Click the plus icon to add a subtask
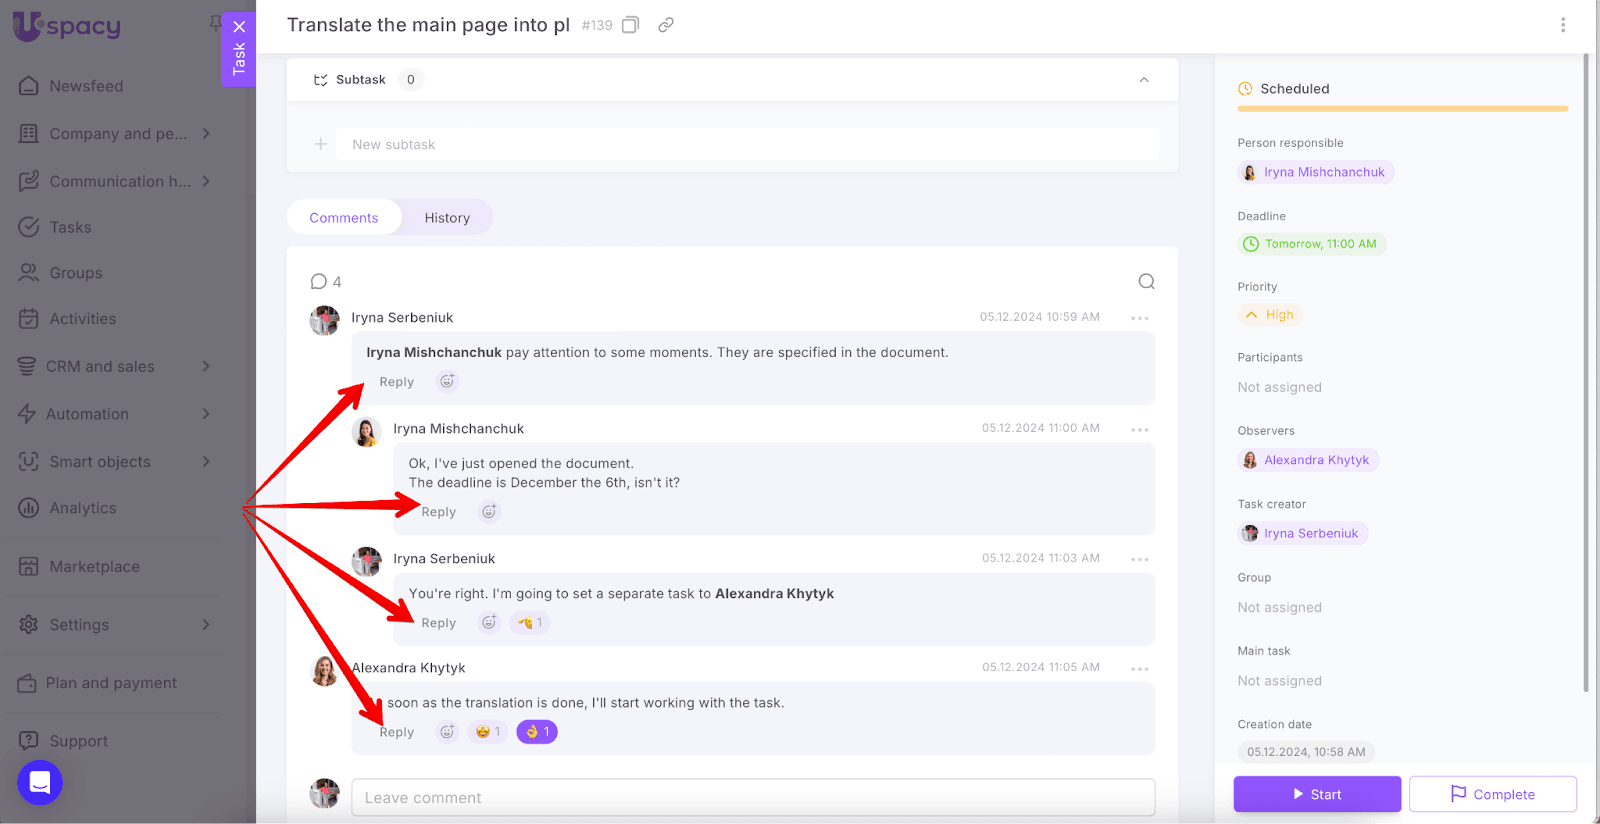 (x=321, y=144)
